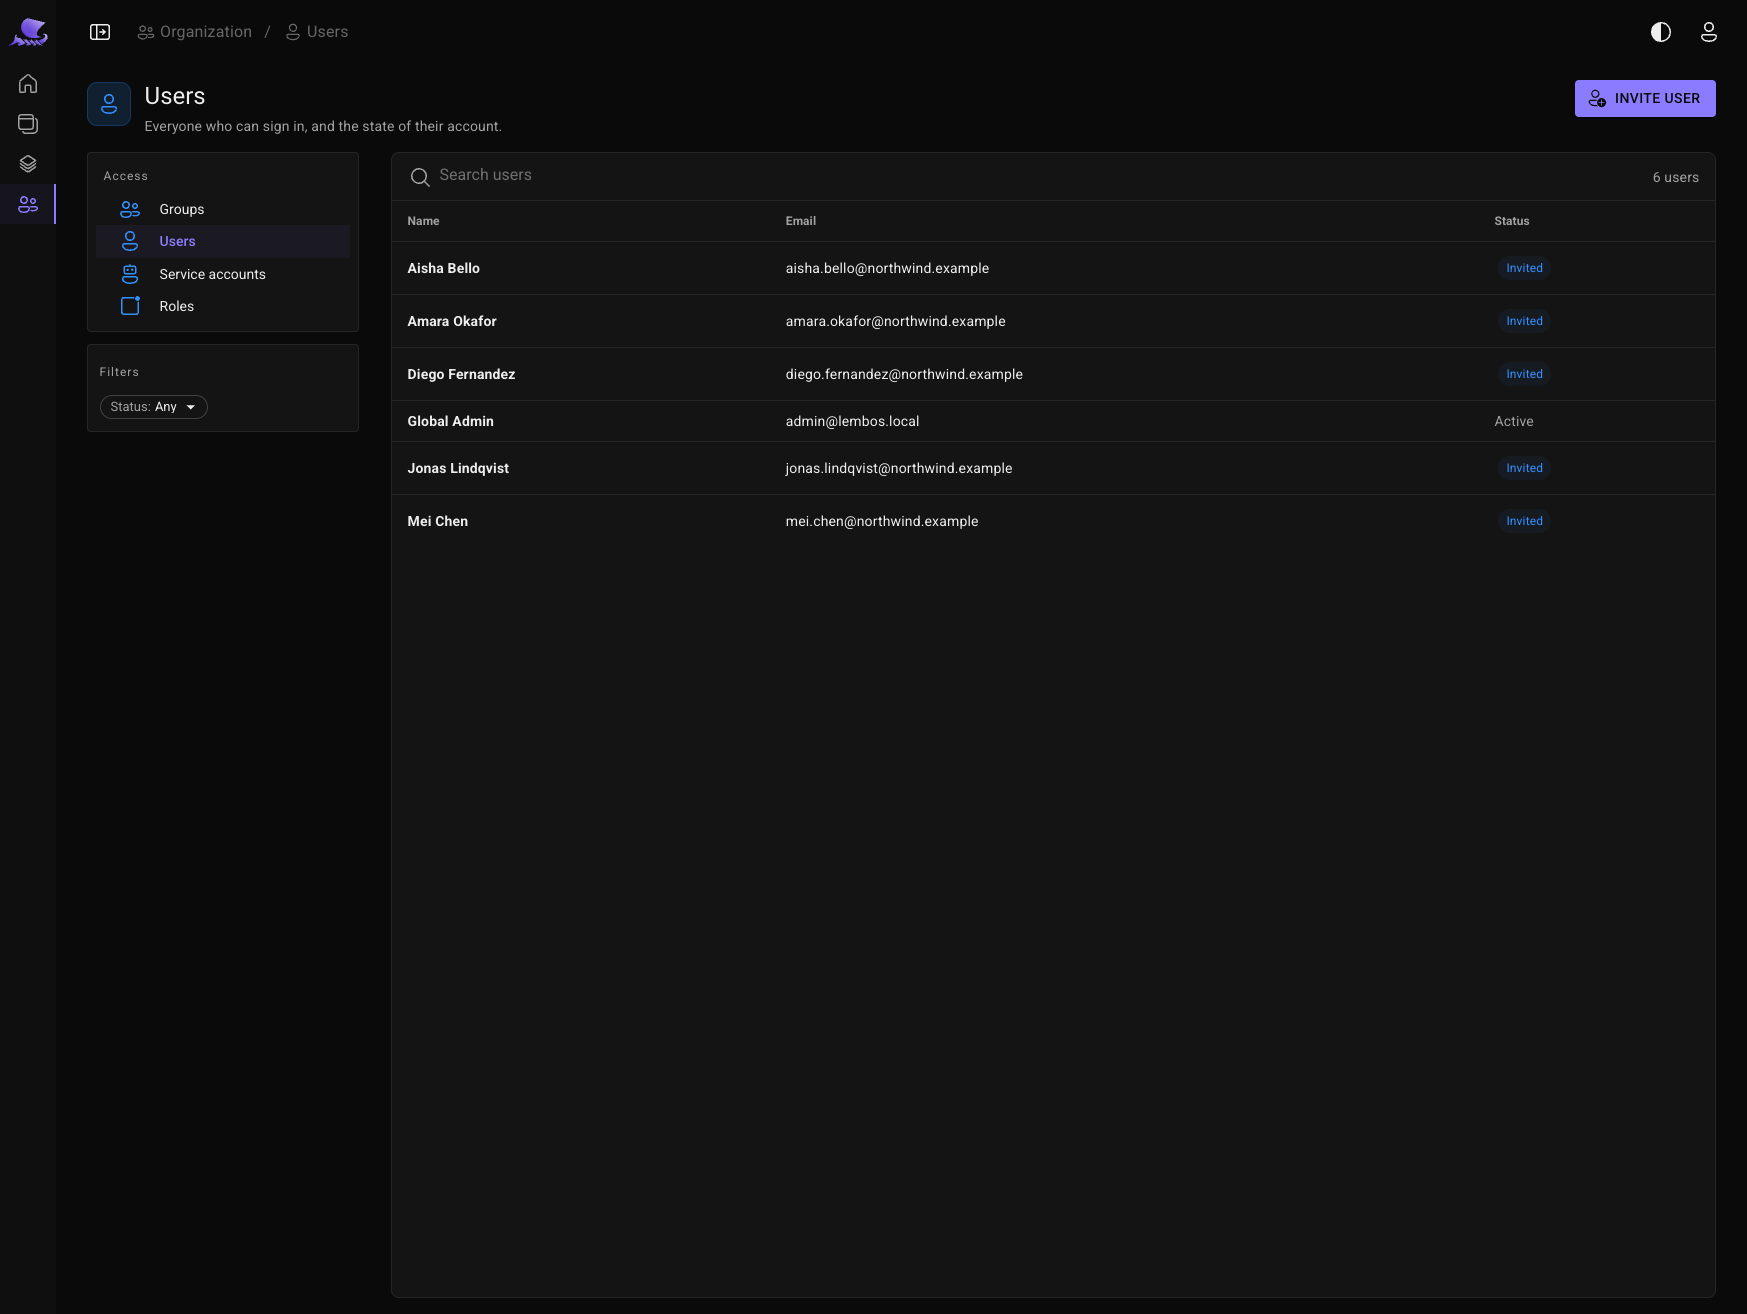Toggle dark/light theme contrast icon
The width and height of the screenshot is (1747, 1314).
tap(1661, 32)
